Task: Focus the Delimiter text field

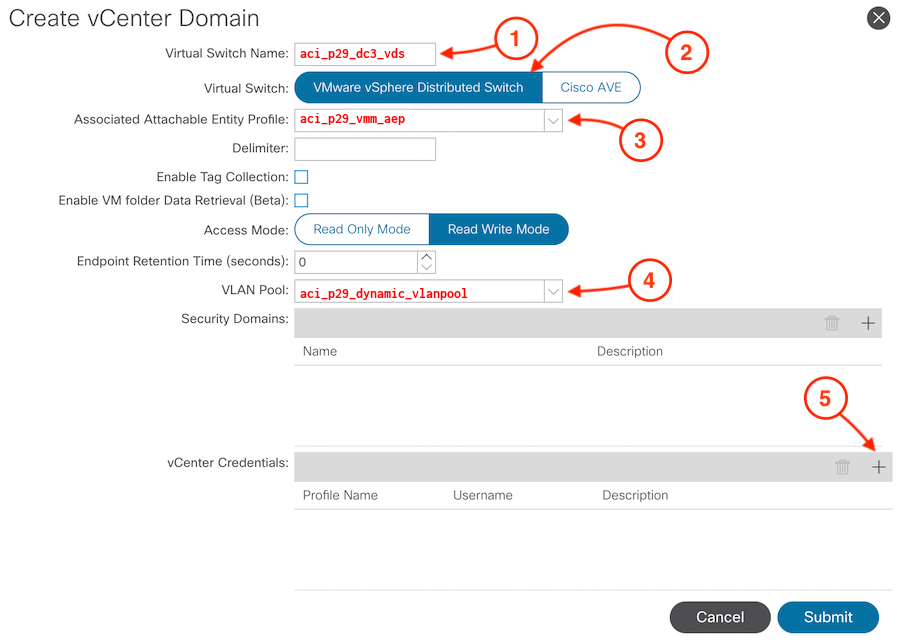Action: (365, 149)
